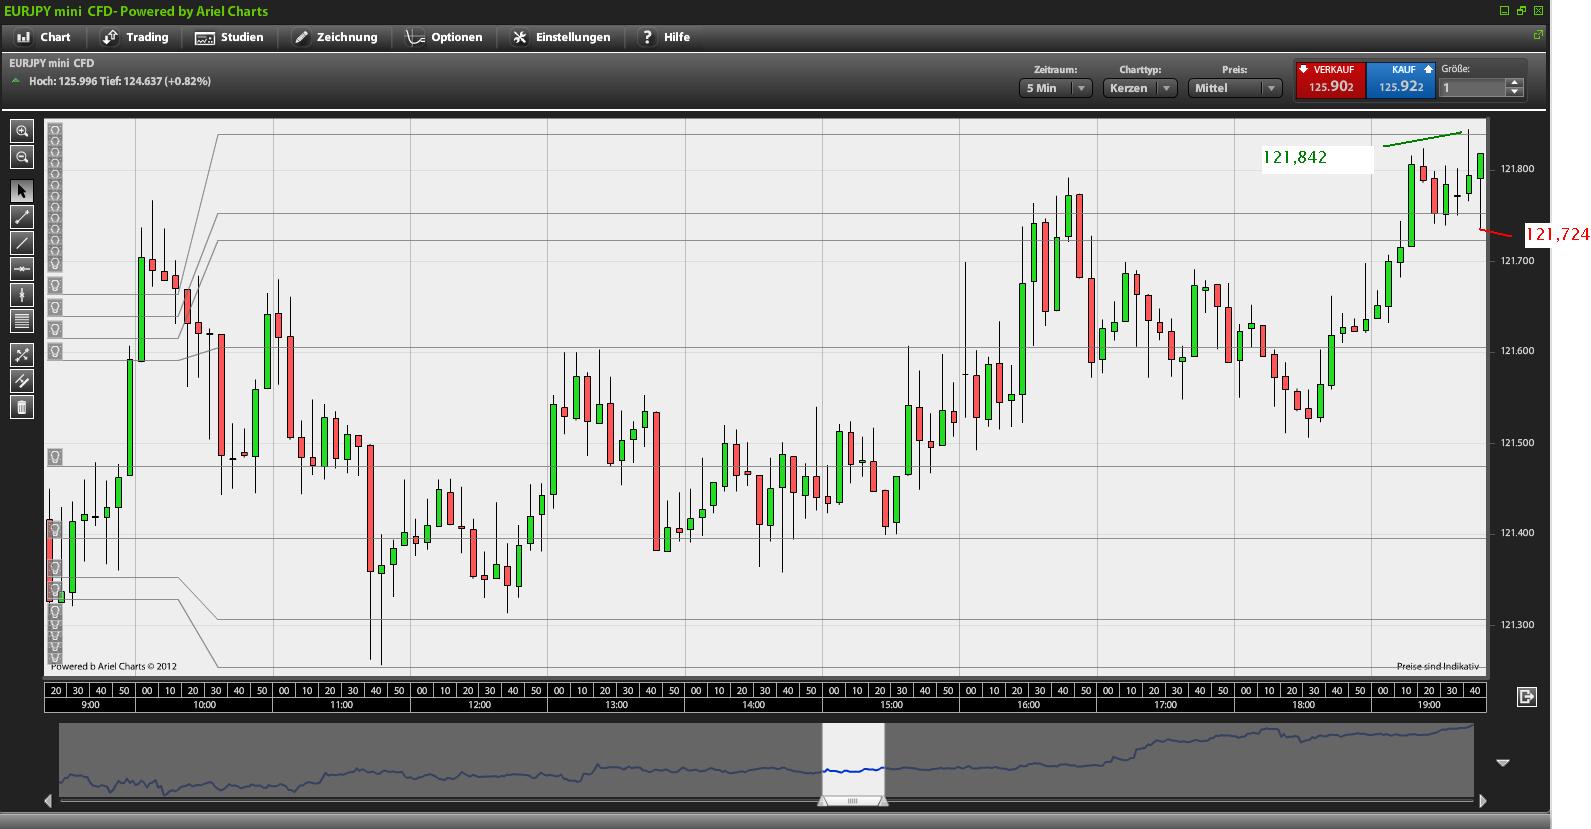
Task: Toggle the lightbulb on the 121.600 line
Action: point(56,351)
